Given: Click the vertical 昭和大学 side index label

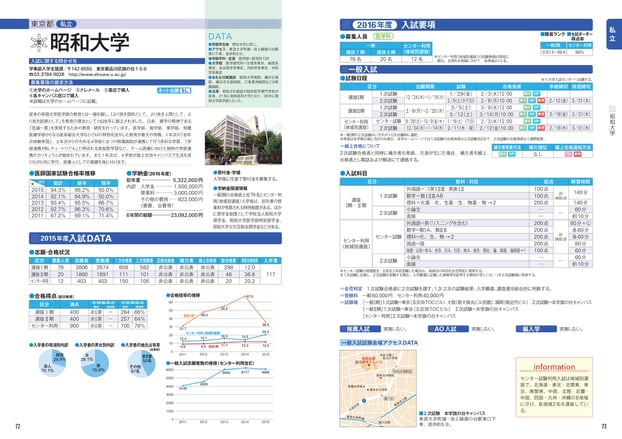Looking at the screenshot, I should pos(612,125).
